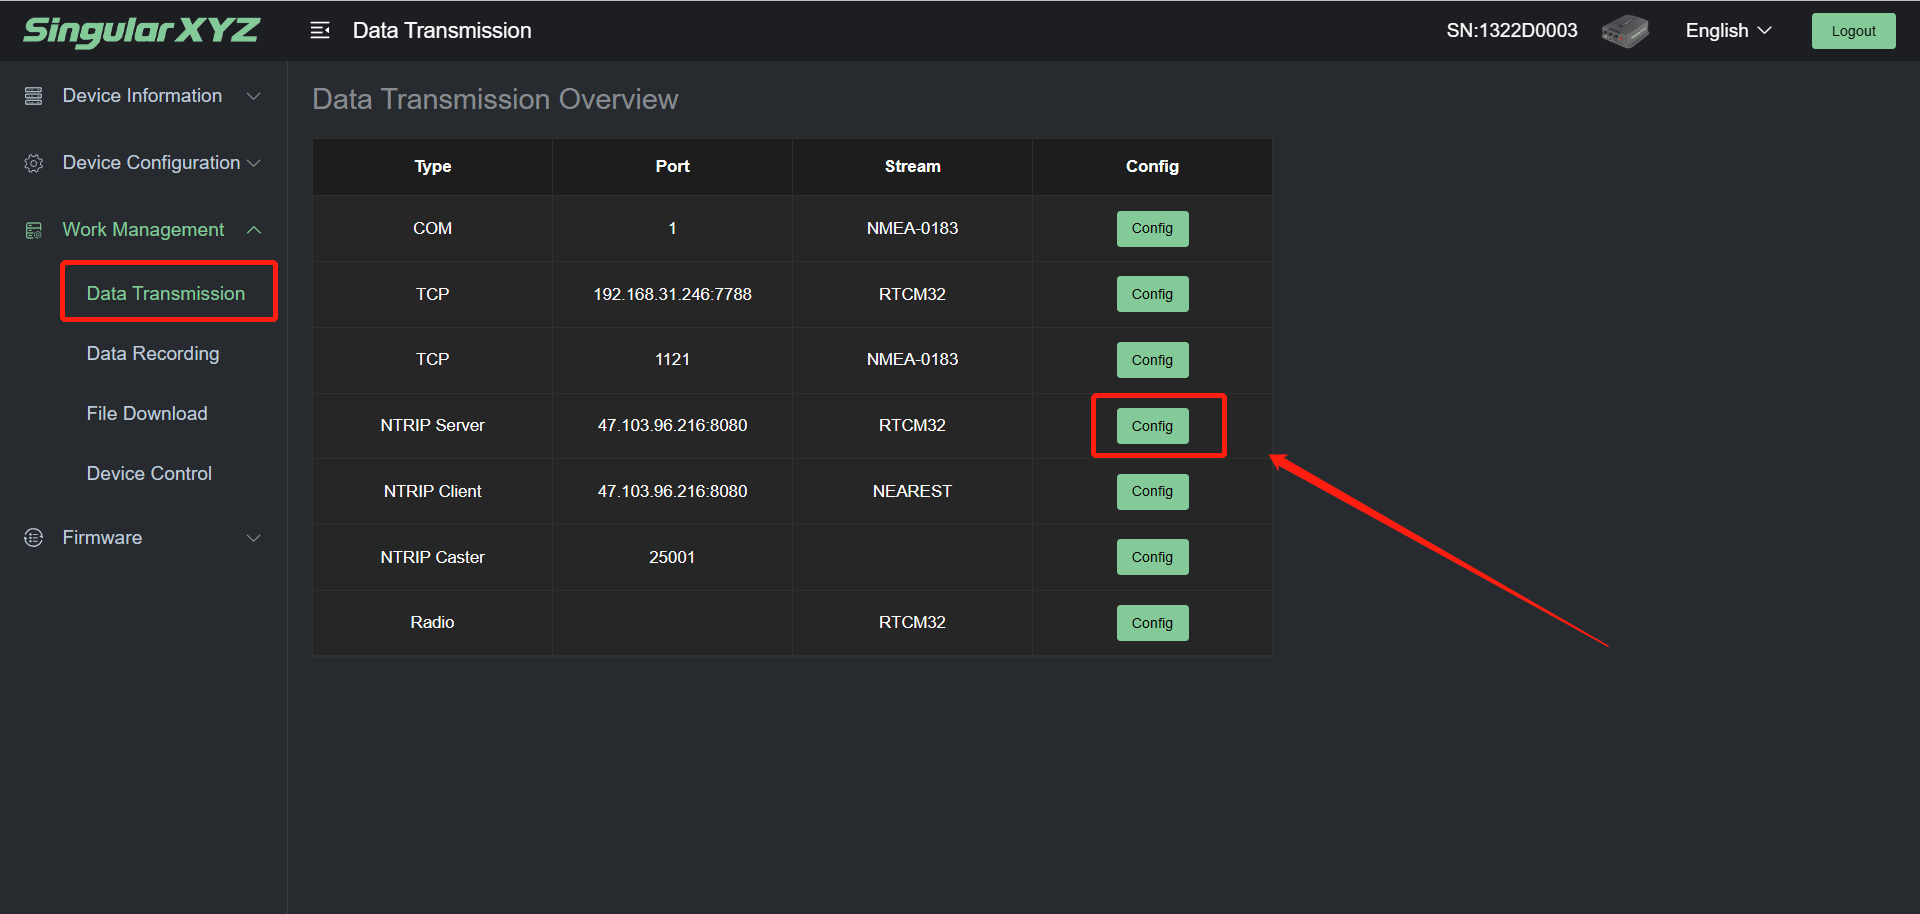Select Data Transmission in the sidebar
The height and width of the screenshot is (914, 1920).
click(166, 294)
